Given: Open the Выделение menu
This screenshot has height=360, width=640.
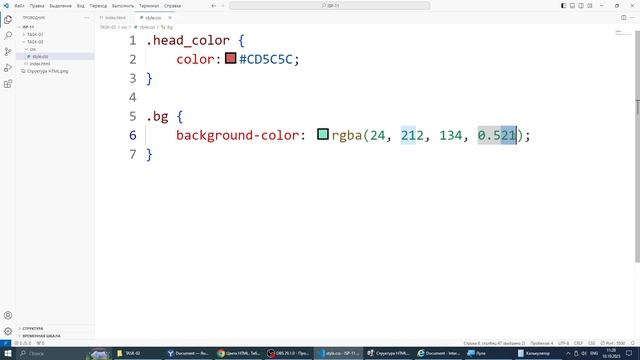Looking at the screenshot, I should pos(60,6).
